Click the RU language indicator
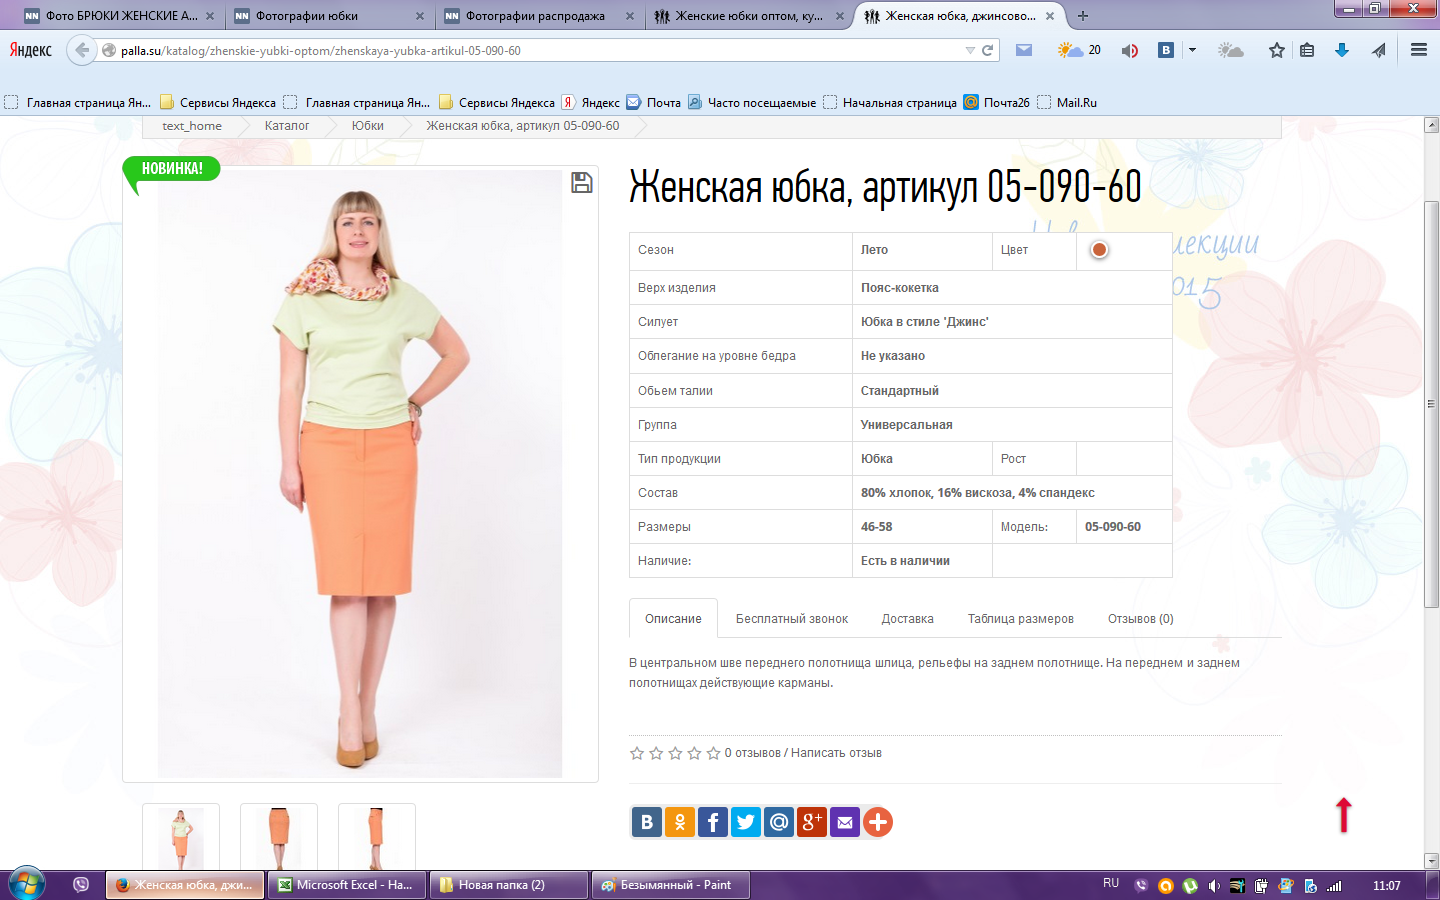Screen dimensions: 1440x900 (x=1111, y=883)
